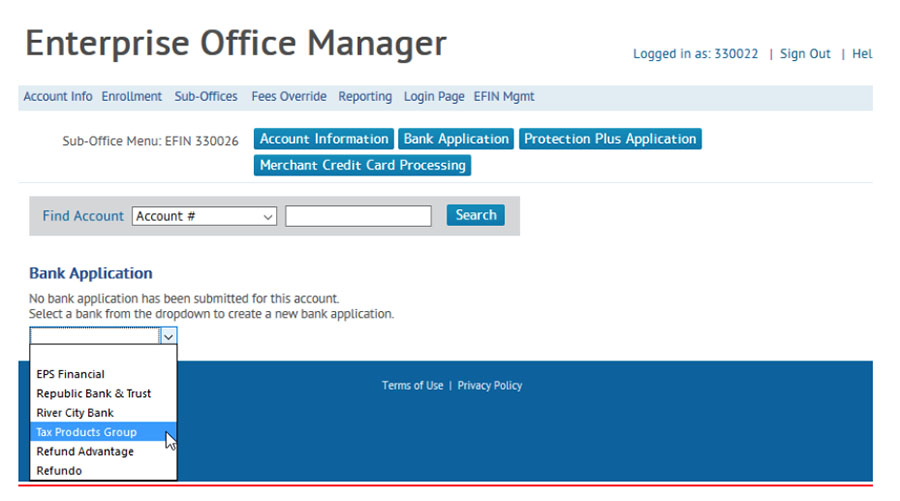Open the Privacy Policy link
Viewport: 900px width, 501px height.
pos(490,386)
